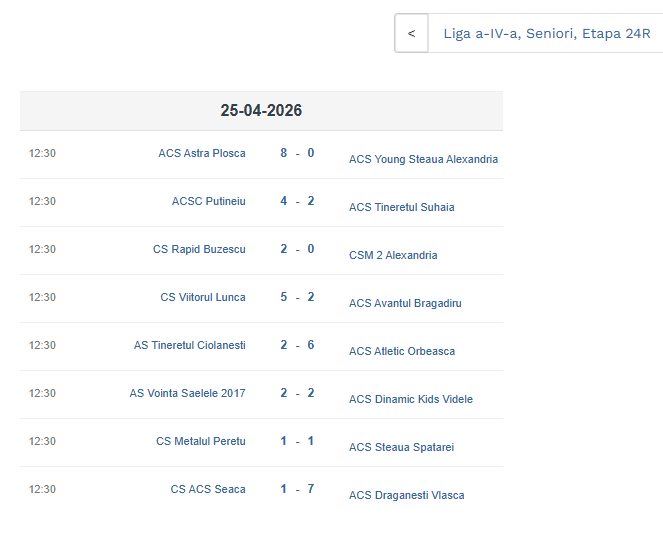This screenshot has width=663, height=536.
Task: Click the previous round arrow button
Action: pyautogui.click(x=411, y=33)
